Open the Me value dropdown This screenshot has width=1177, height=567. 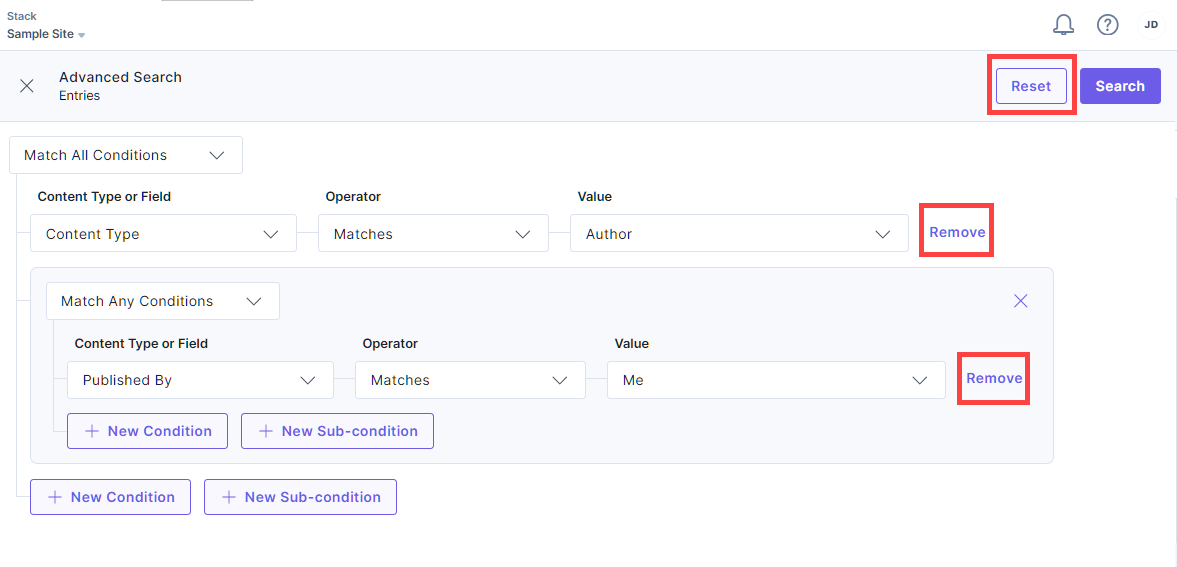click(x=776, y=380)
